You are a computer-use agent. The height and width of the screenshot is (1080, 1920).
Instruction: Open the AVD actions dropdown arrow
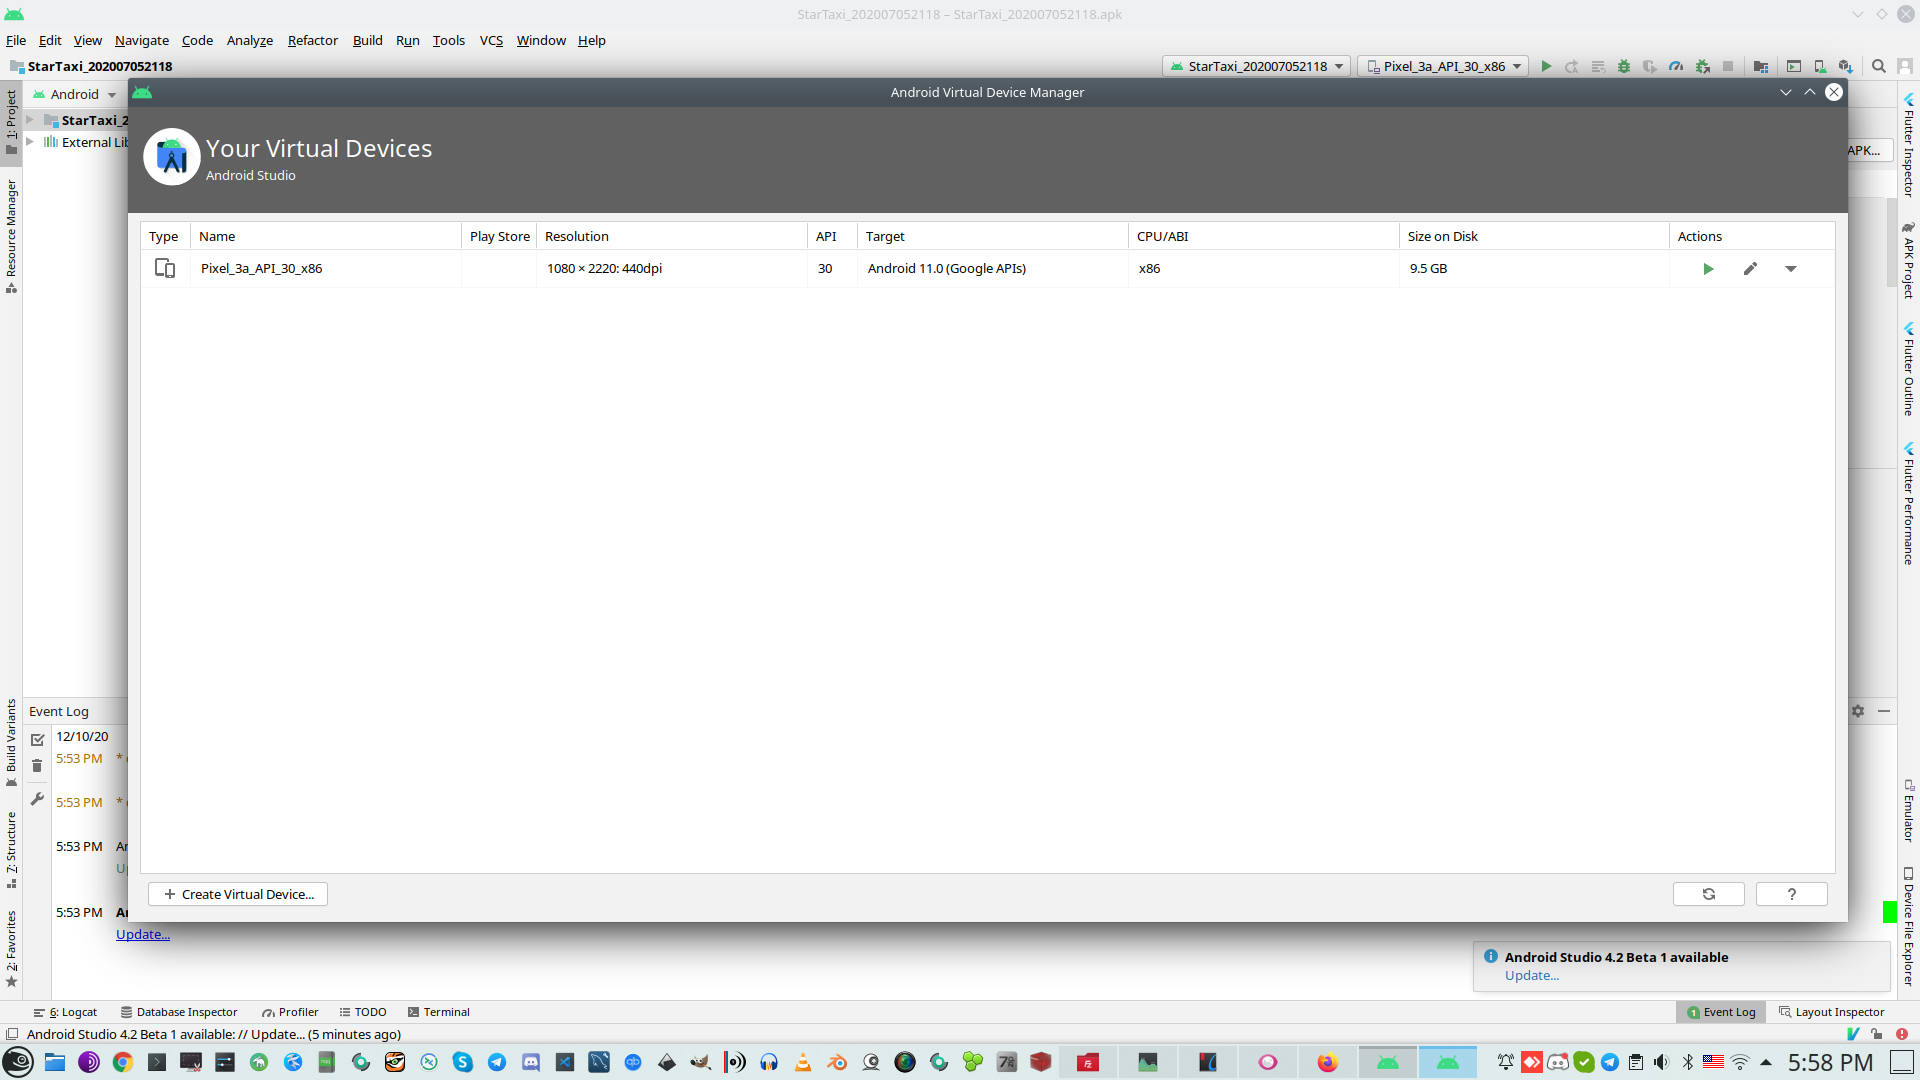1791,269
